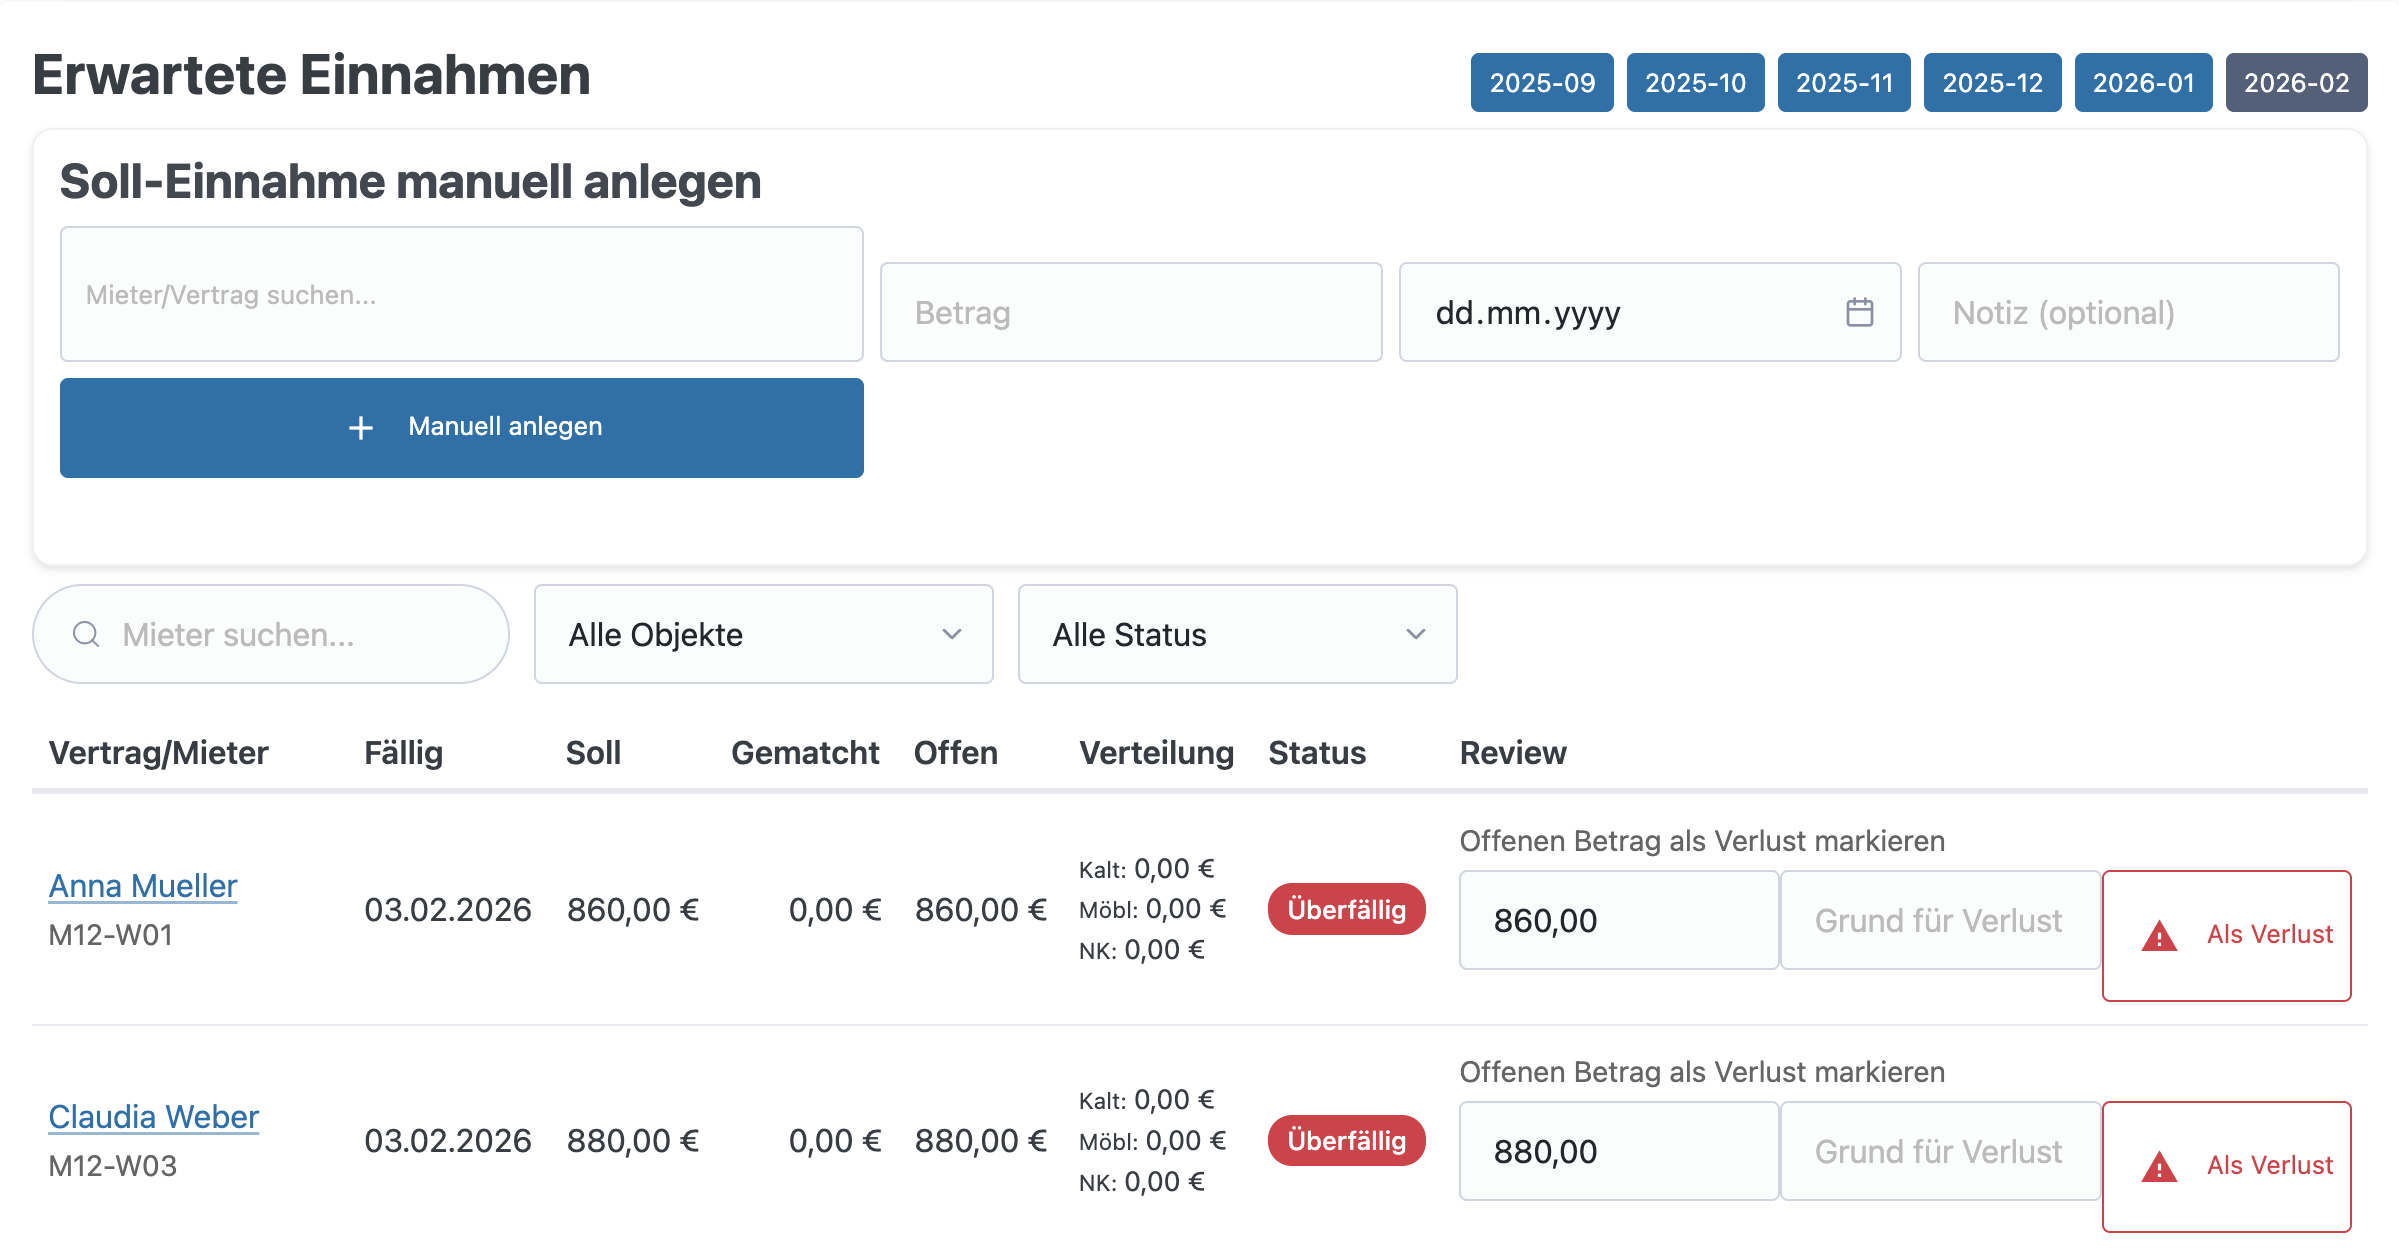This screenshot has width=2399, height=1248.
Task: Click the Notiz (optional) field
Action: (2127, 312)
